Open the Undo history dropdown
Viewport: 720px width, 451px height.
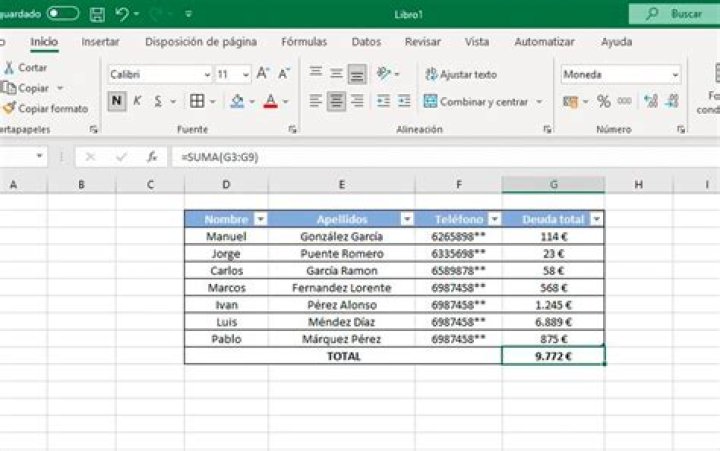[136, 14]
